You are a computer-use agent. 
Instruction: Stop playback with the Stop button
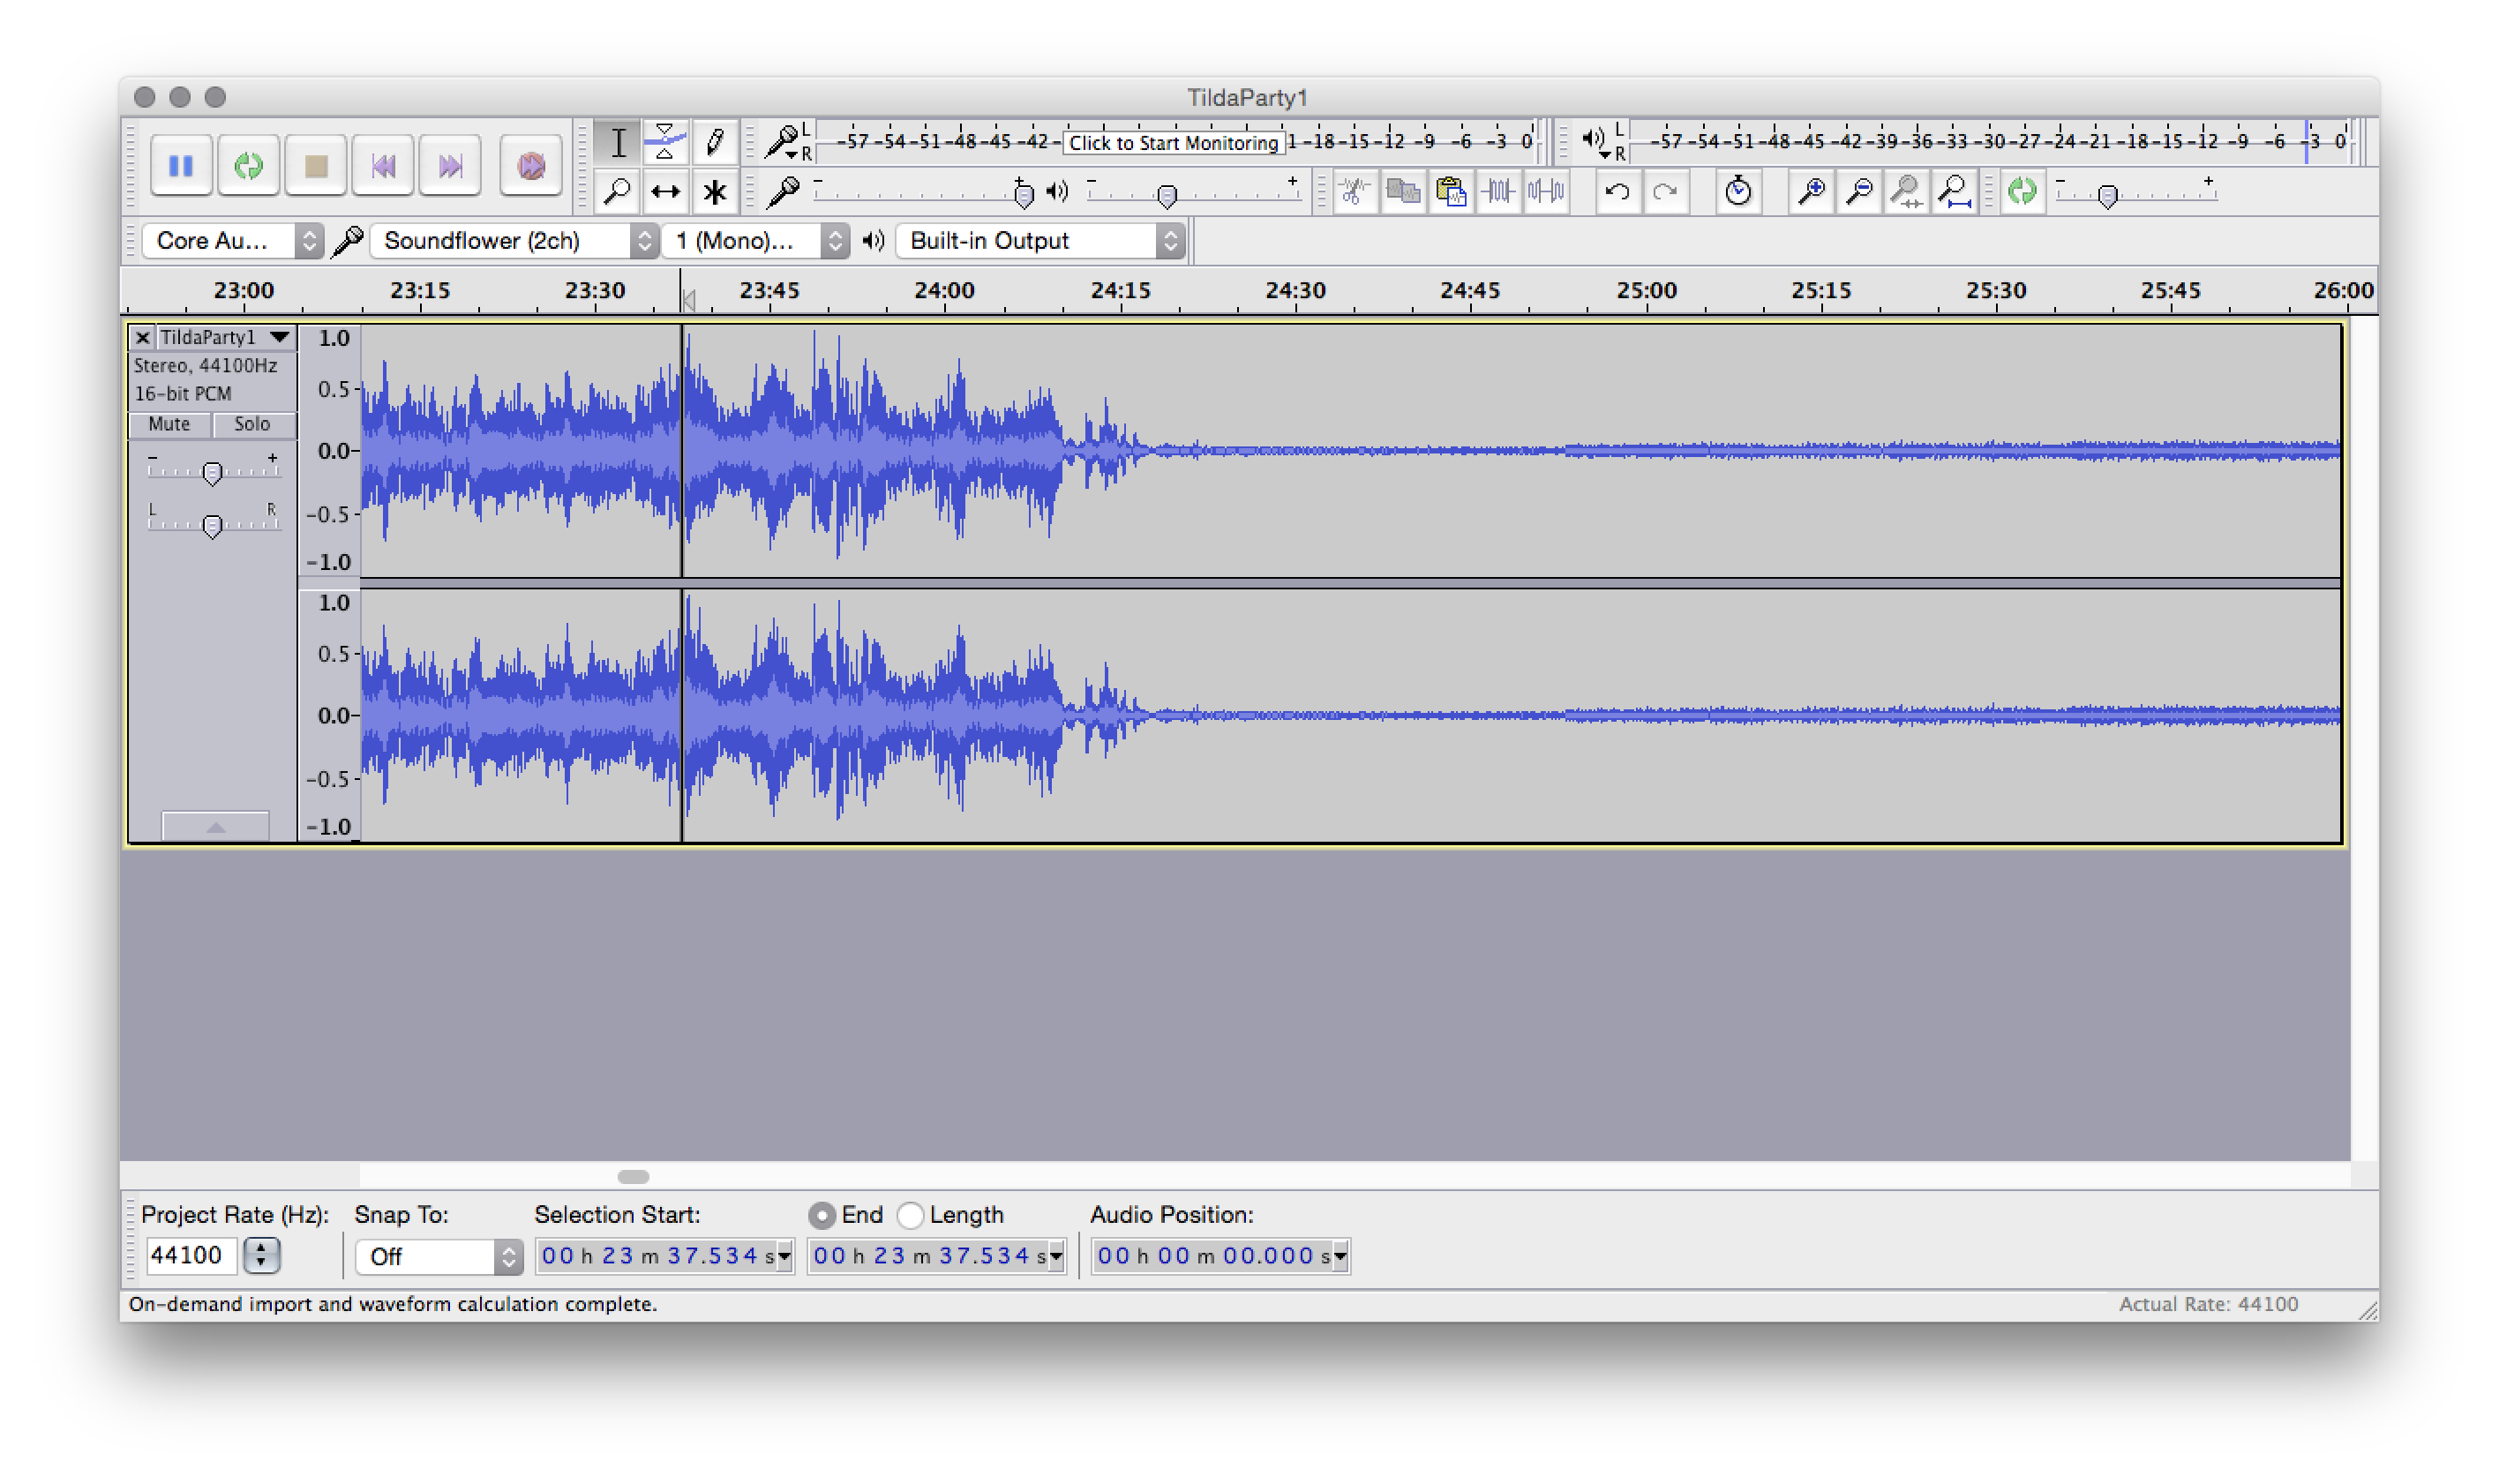(x=316, y=165)
